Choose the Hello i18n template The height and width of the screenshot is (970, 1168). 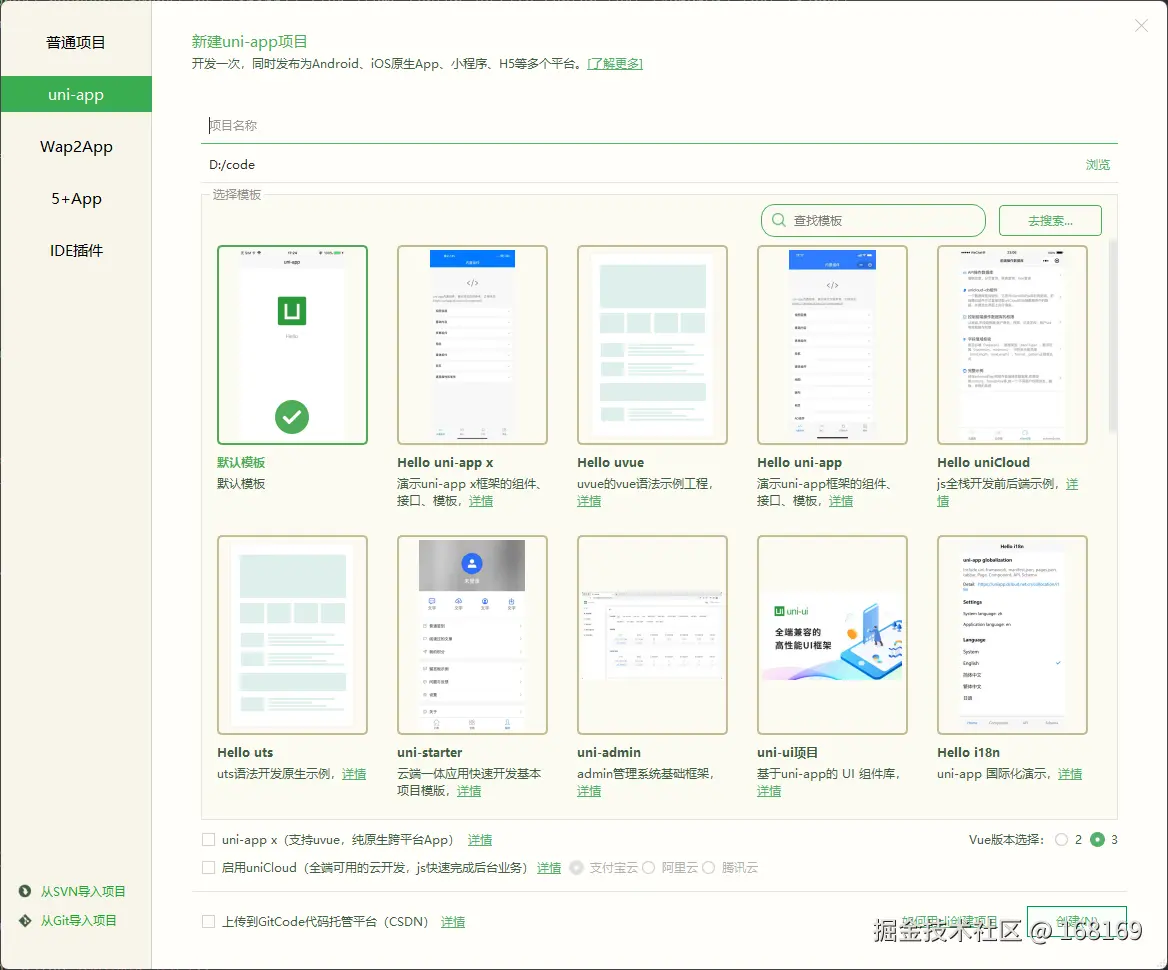pos(1012,635)
